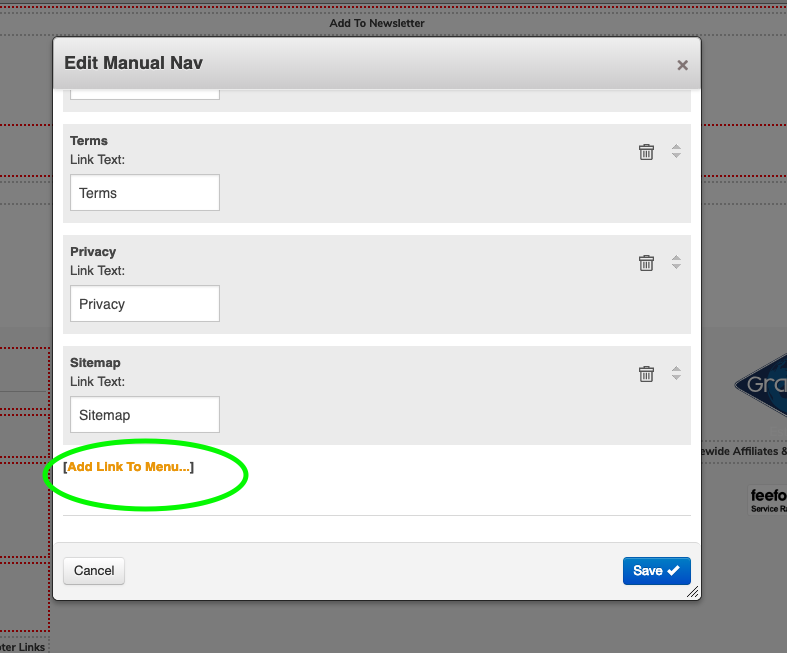The width and height of the screenshot is (787, 653).
Task: Delete the Sitemap link with trash icon
Action: 646,373
